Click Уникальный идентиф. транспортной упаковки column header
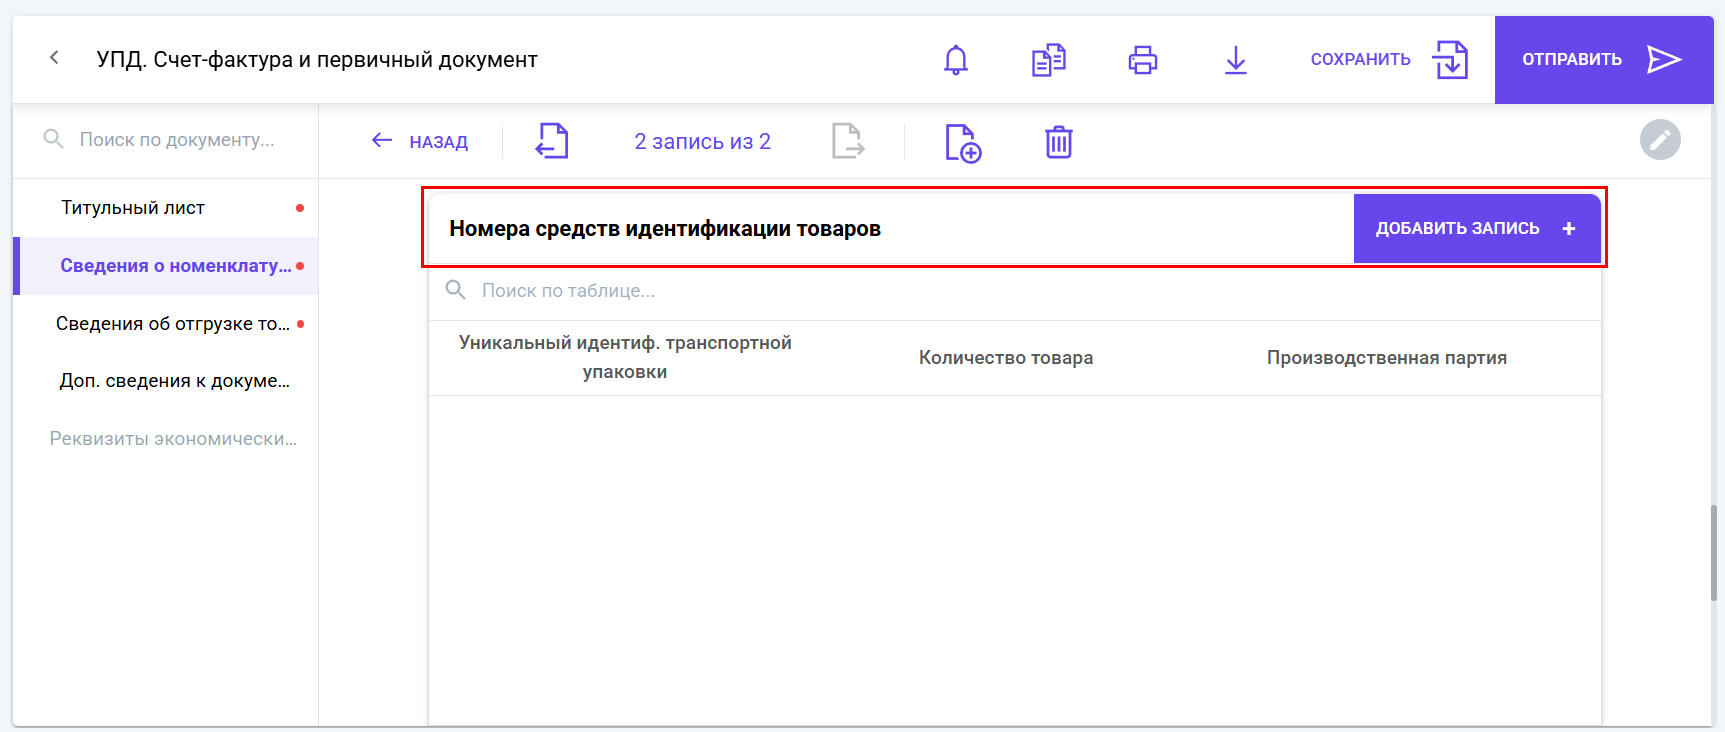The image size is (1725, 732). [x=625, y=357]
